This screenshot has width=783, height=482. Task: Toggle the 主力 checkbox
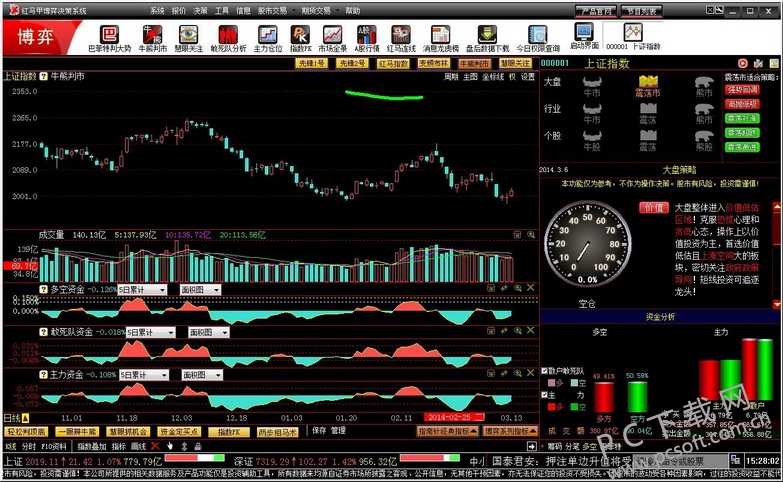(545, 395)
